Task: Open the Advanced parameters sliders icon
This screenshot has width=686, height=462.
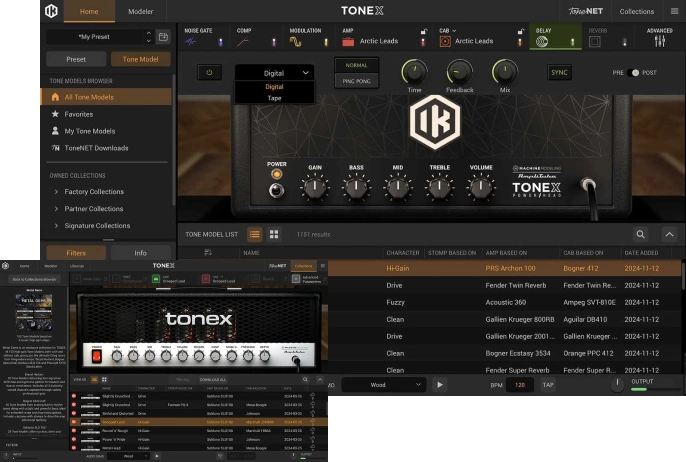Action: pos(659,42)
